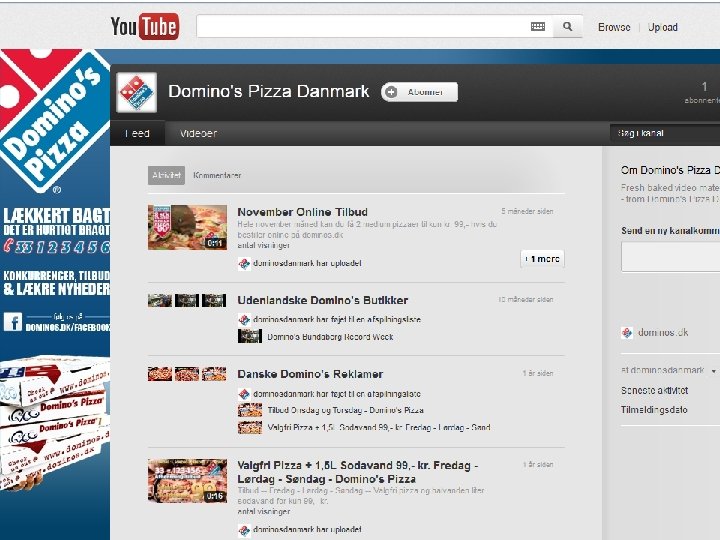Viewport: 720px width, 540px height.
Task: Open the on-screen keyboard icon in search bar
Action: click(538, 27)
